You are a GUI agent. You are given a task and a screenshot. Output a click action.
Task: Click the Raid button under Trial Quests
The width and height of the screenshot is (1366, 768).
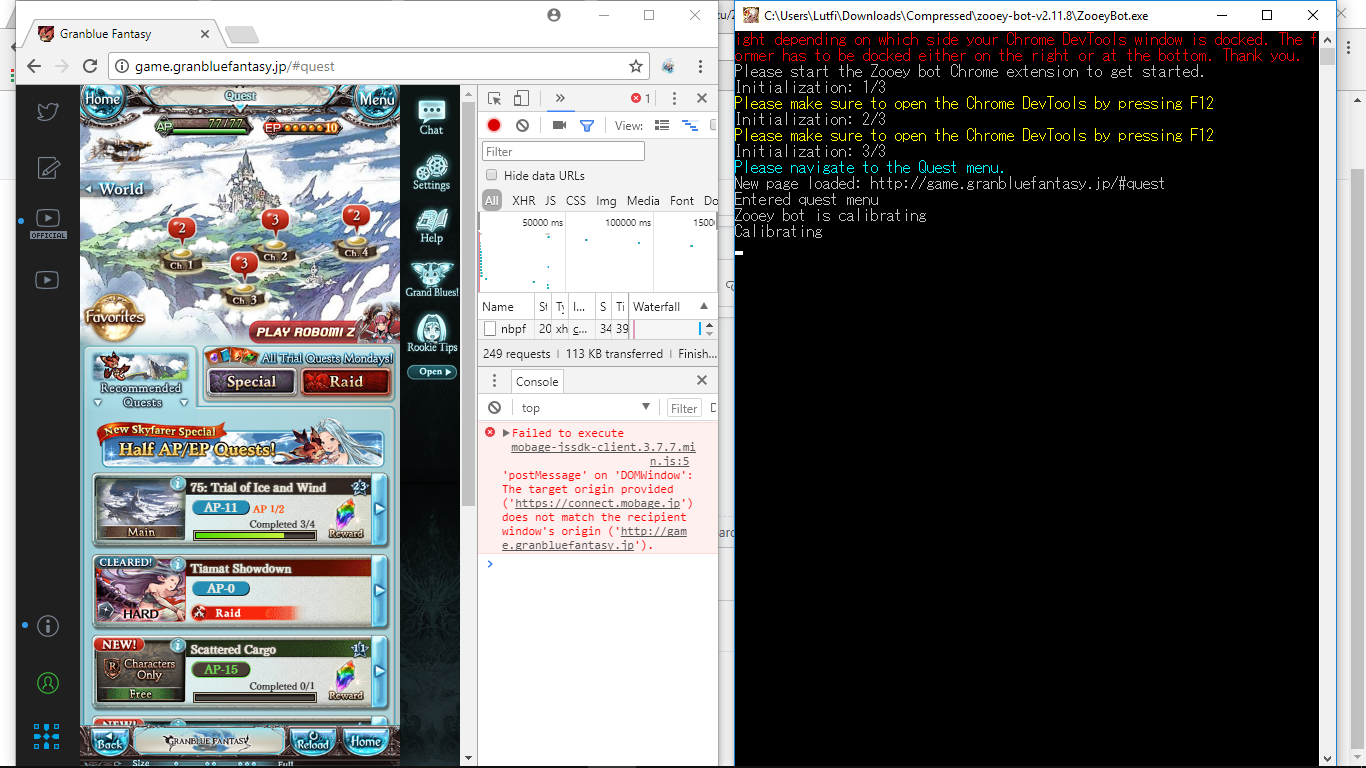pos(345,382)
